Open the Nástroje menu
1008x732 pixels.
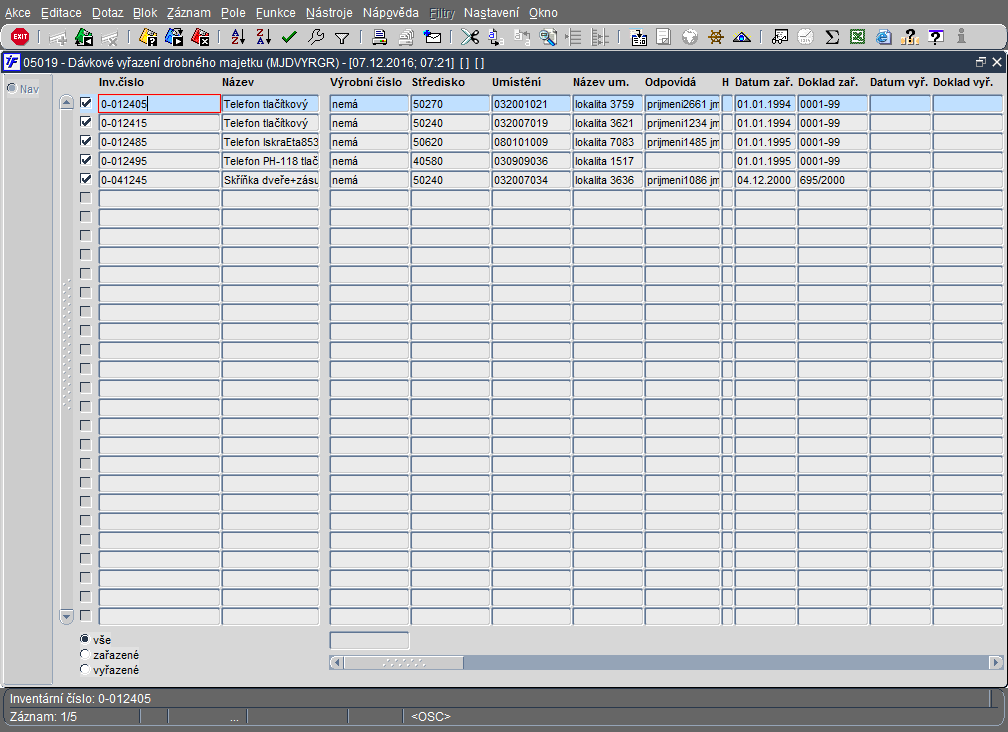329,13
